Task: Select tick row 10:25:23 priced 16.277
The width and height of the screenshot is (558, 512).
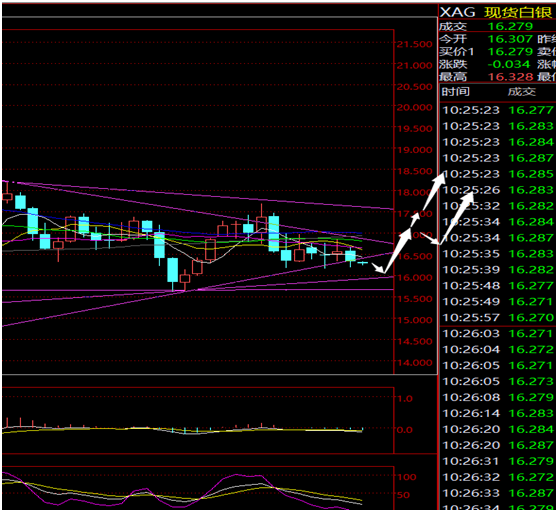Action: [498, 110]
